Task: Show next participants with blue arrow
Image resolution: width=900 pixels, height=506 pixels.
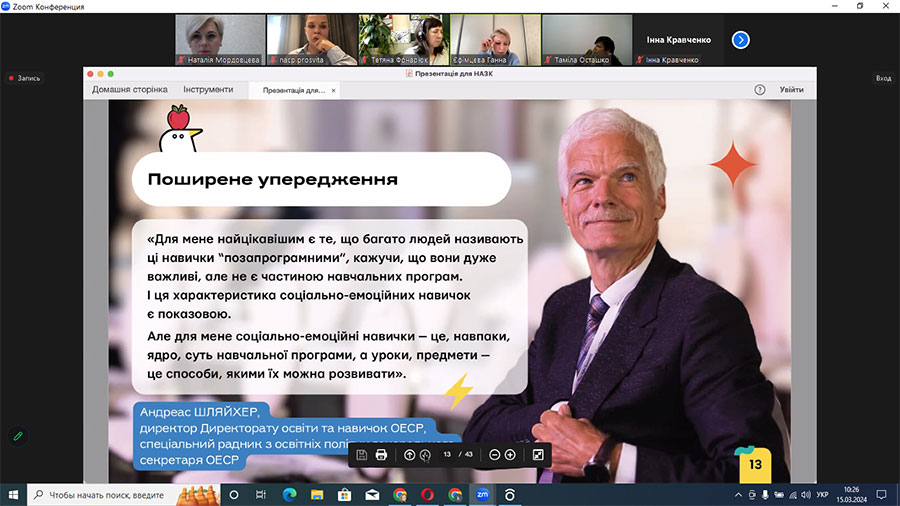Action: pos(740,40)
